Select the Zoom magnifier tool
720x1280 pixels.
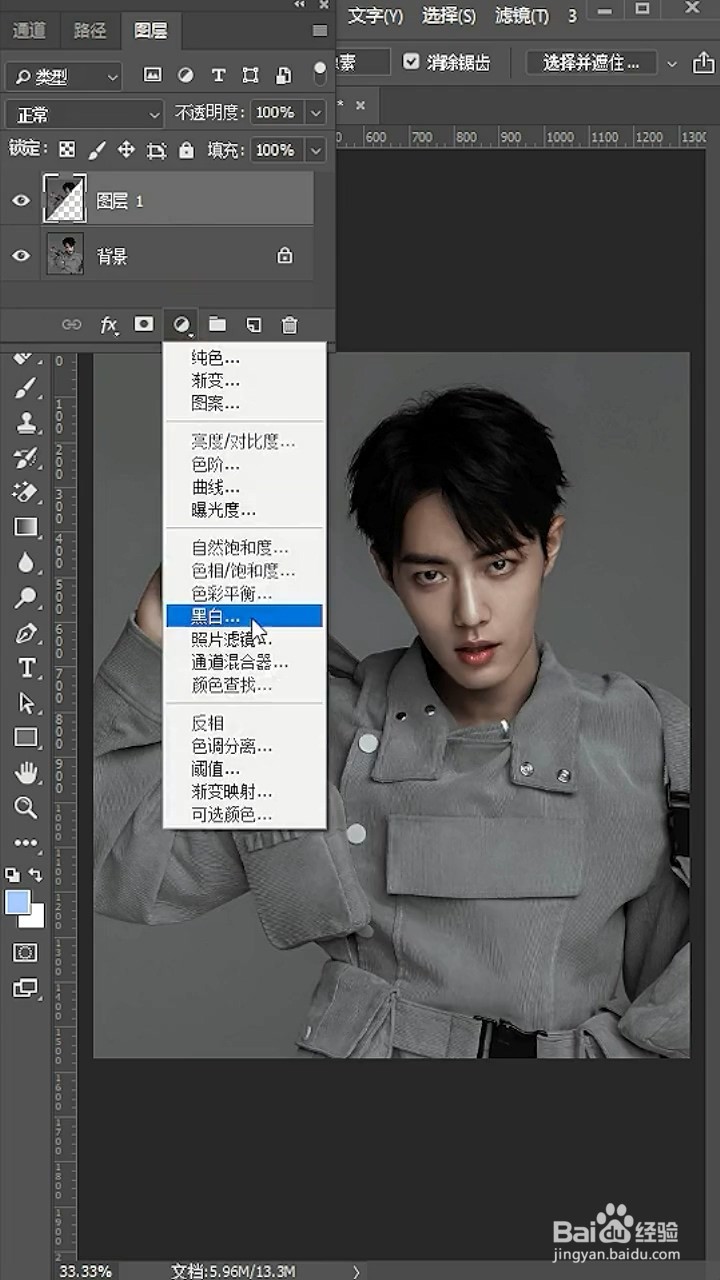point(26,807)
